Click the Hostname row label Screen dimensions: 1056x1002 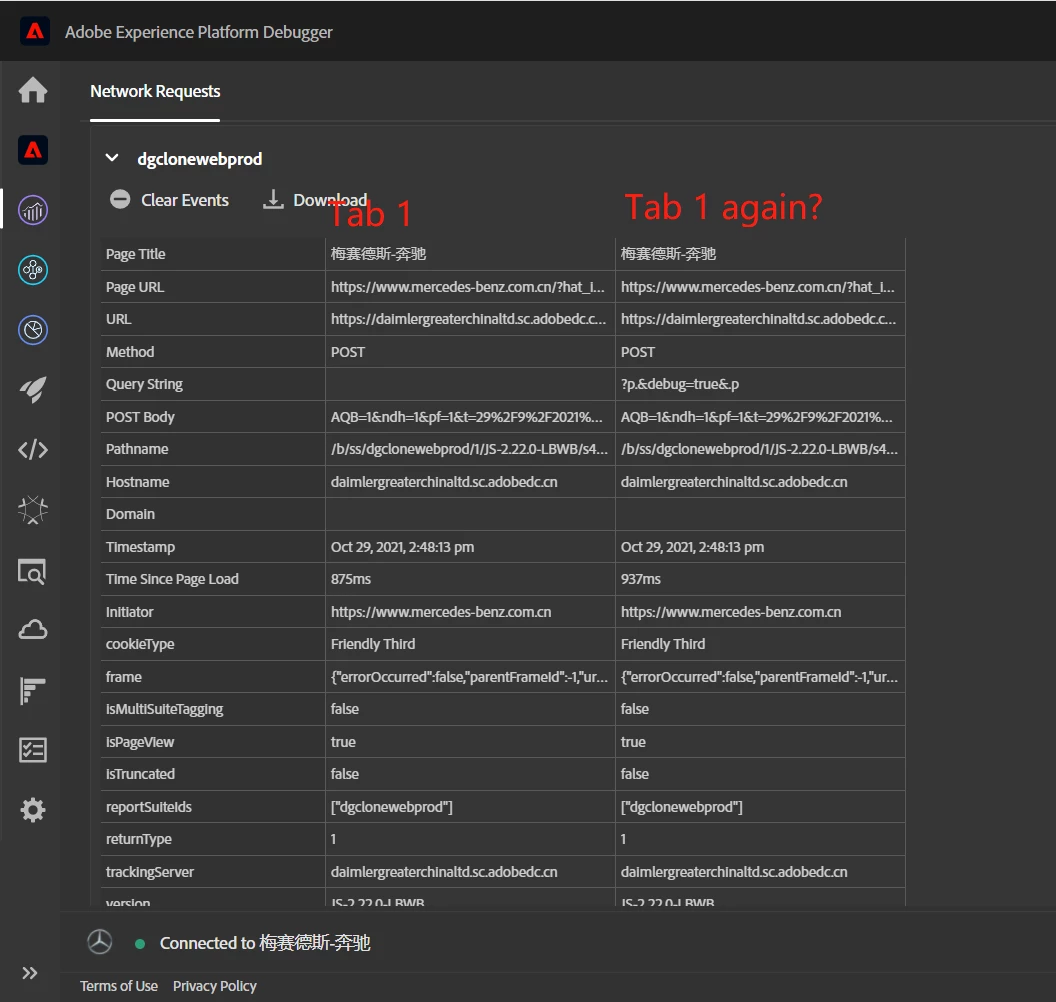click(137, 482)
